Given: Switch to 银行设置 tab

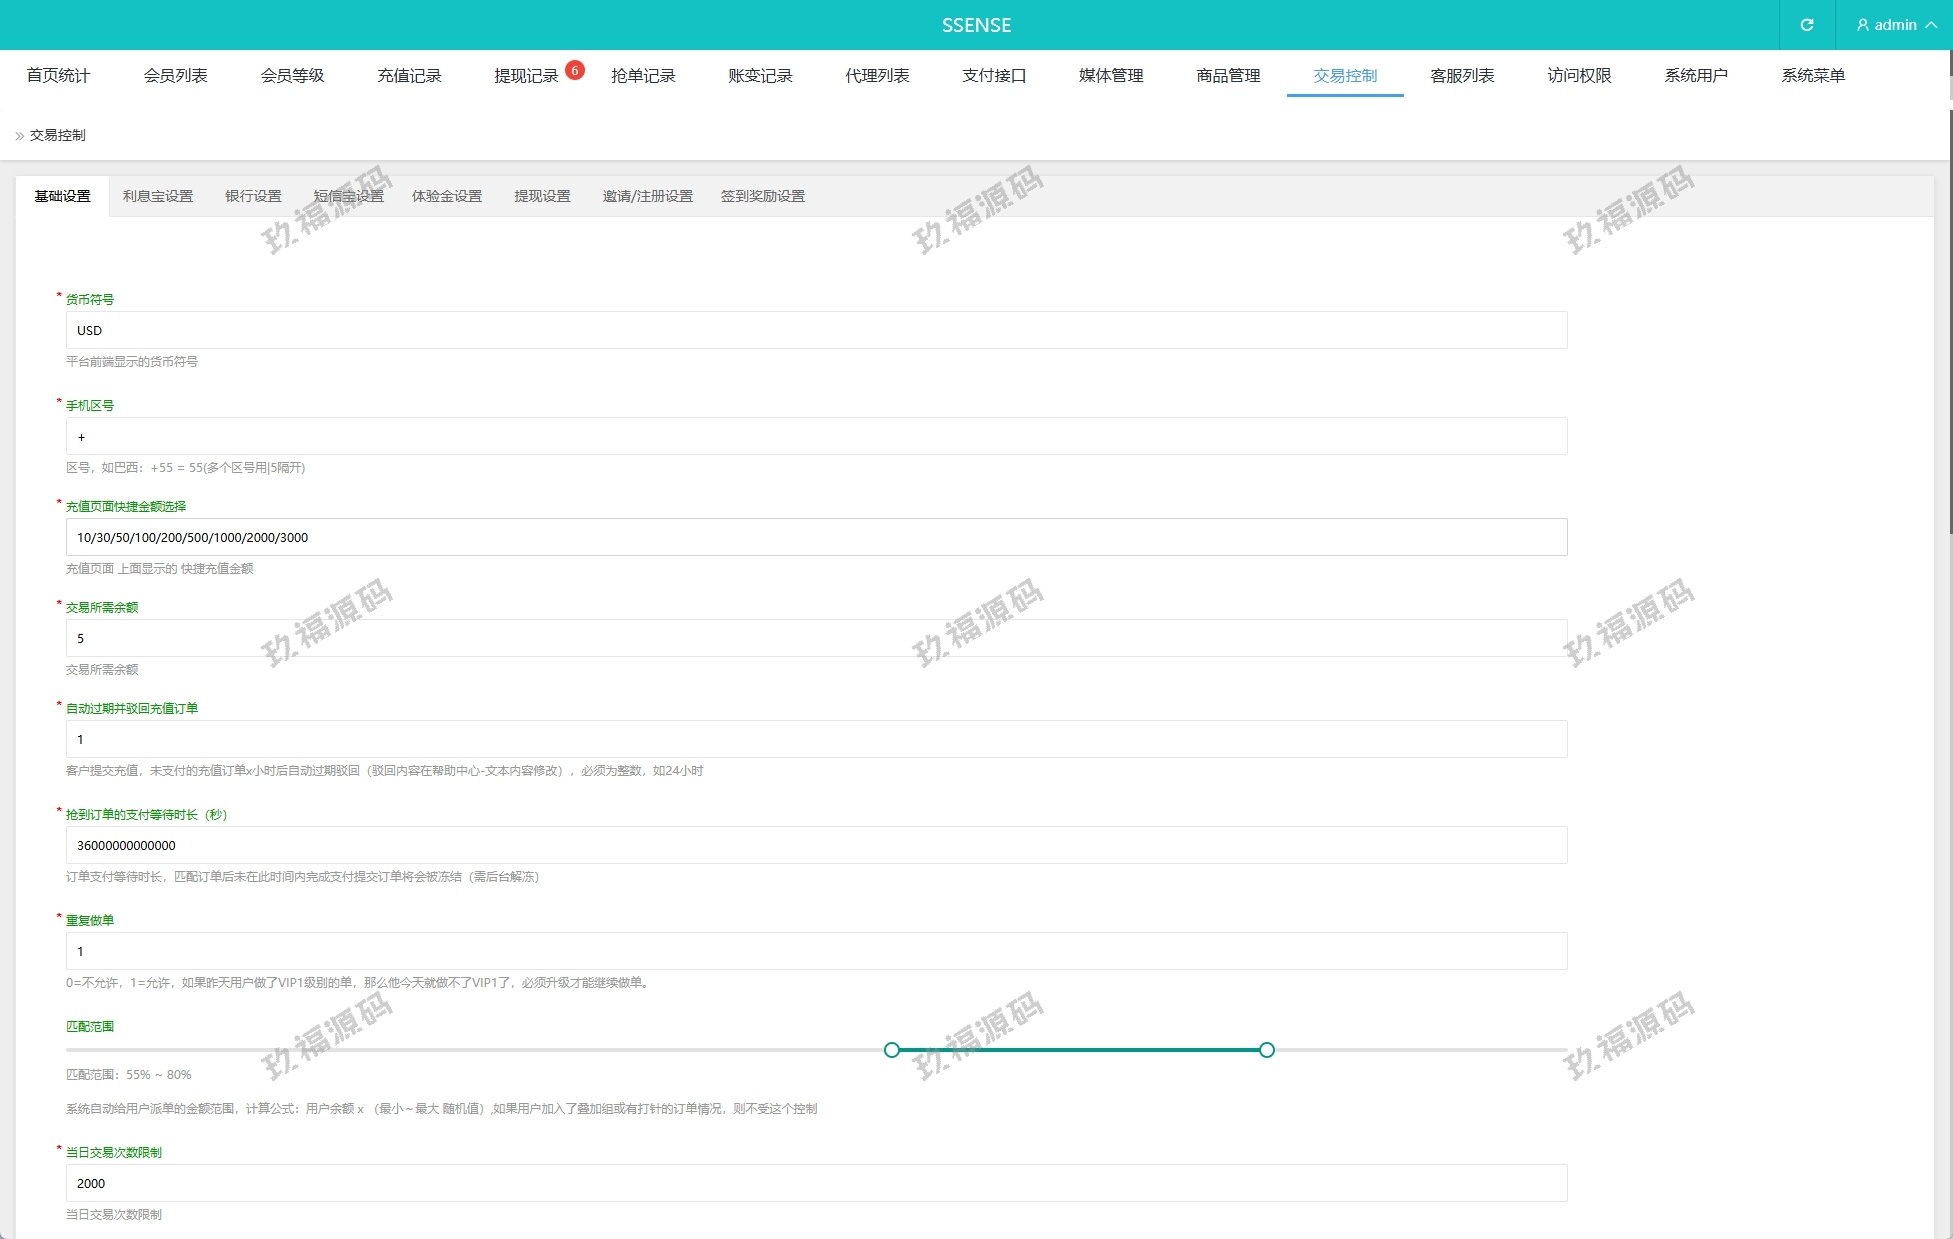Looking at the screenshot, I should [x=253, y=196].
